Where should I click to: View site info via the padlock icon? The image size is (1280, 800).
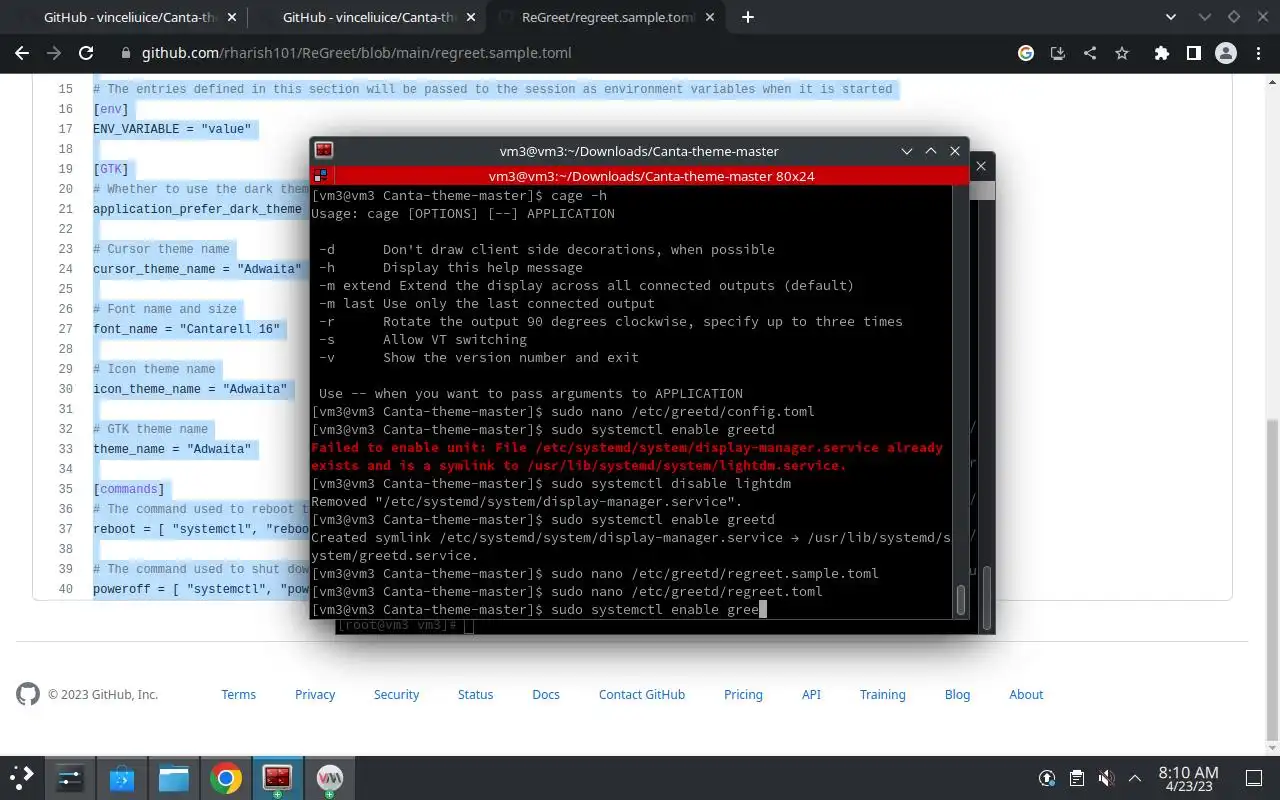[x=125, y=53]
